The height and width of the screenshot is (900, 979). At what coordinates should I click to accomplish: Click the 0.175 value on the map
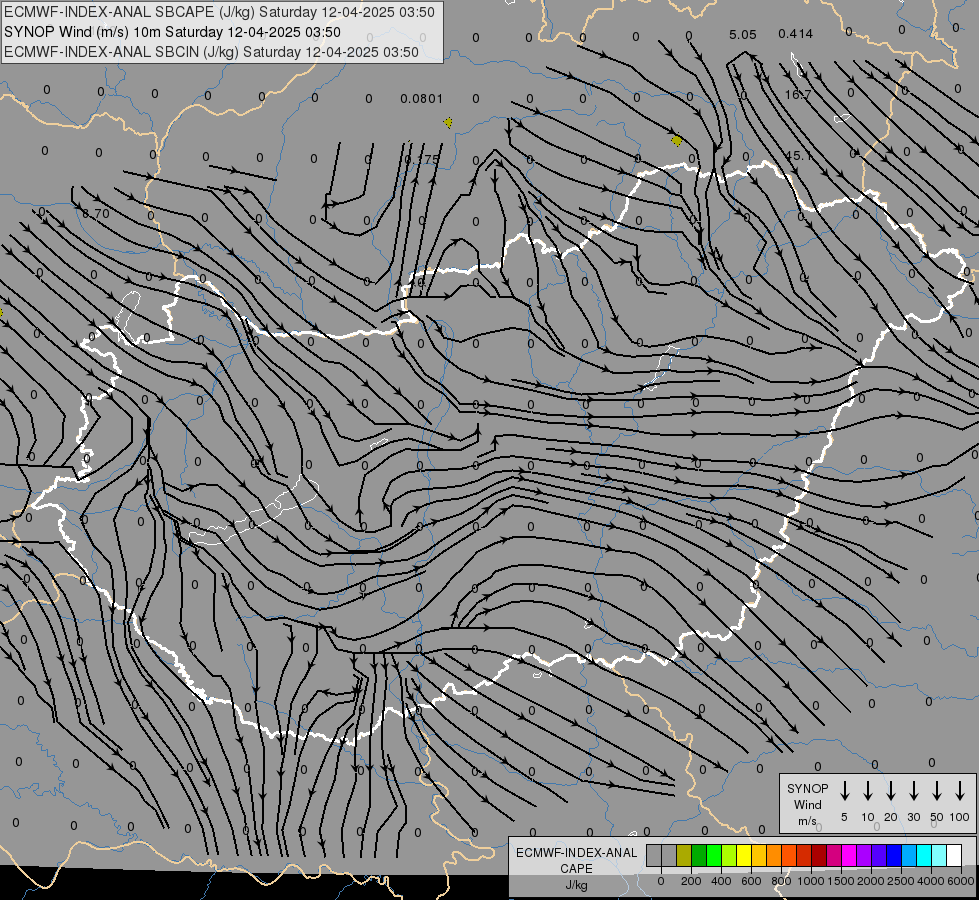tap(422, 160)
